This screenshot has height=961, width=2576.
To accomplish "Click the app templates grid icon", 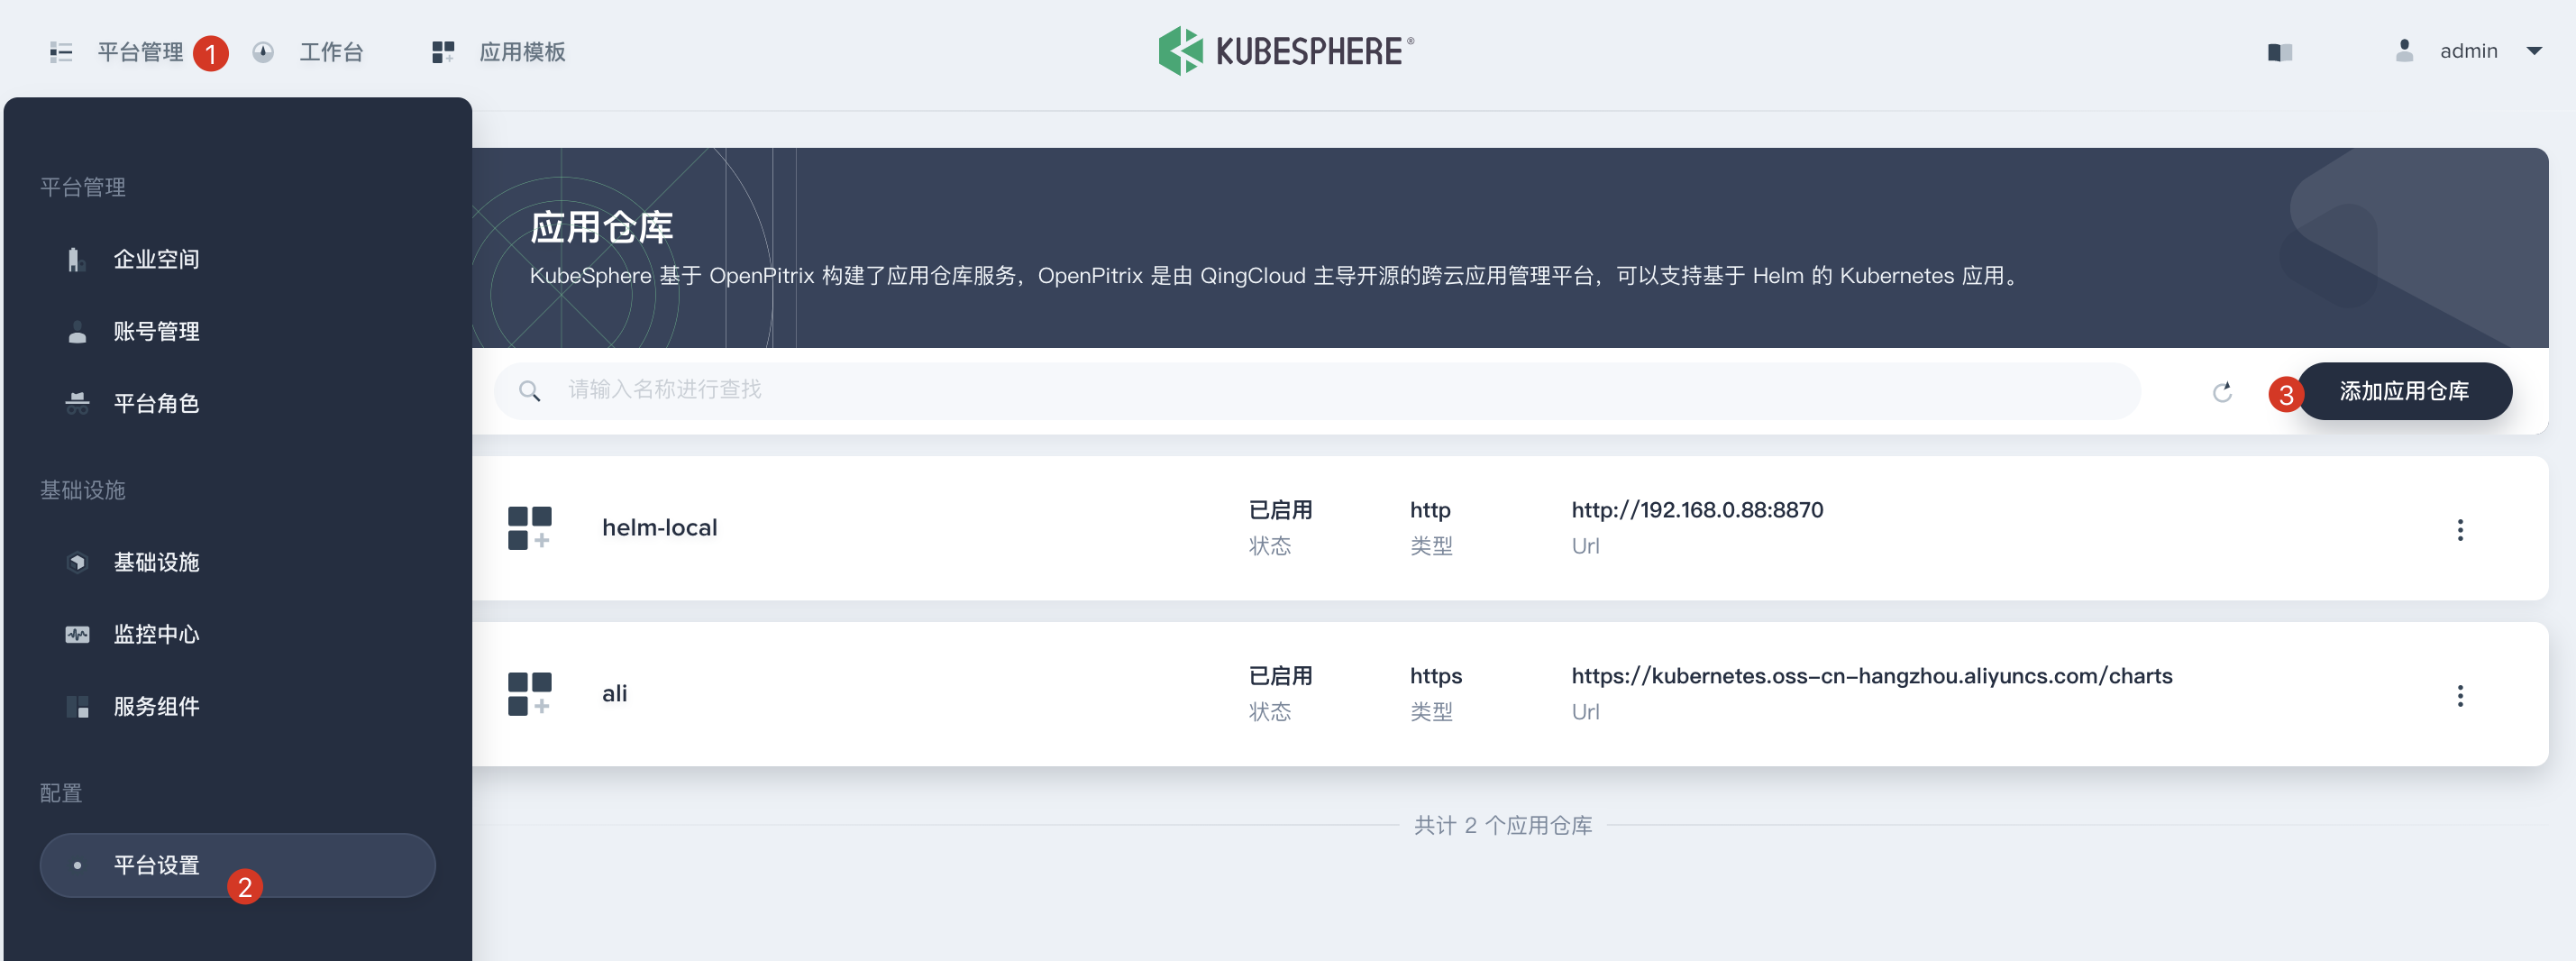I will pyautogui.click(x=443, y=52).
